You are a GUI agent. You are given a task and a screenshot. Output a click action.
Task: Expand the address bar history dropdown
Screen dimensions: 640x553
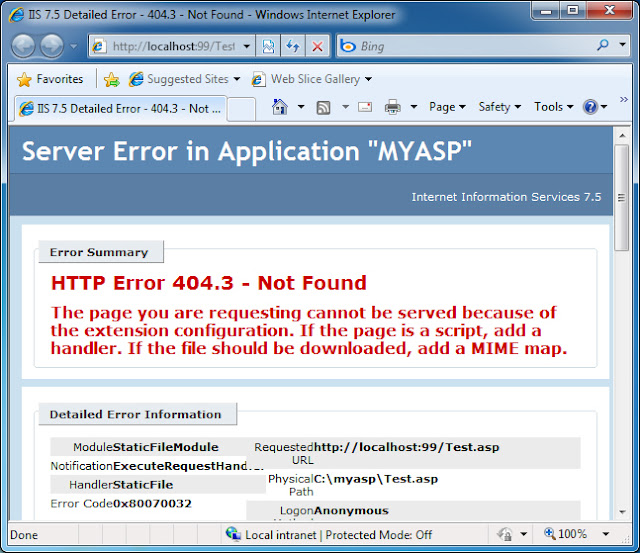pos(247,46)
